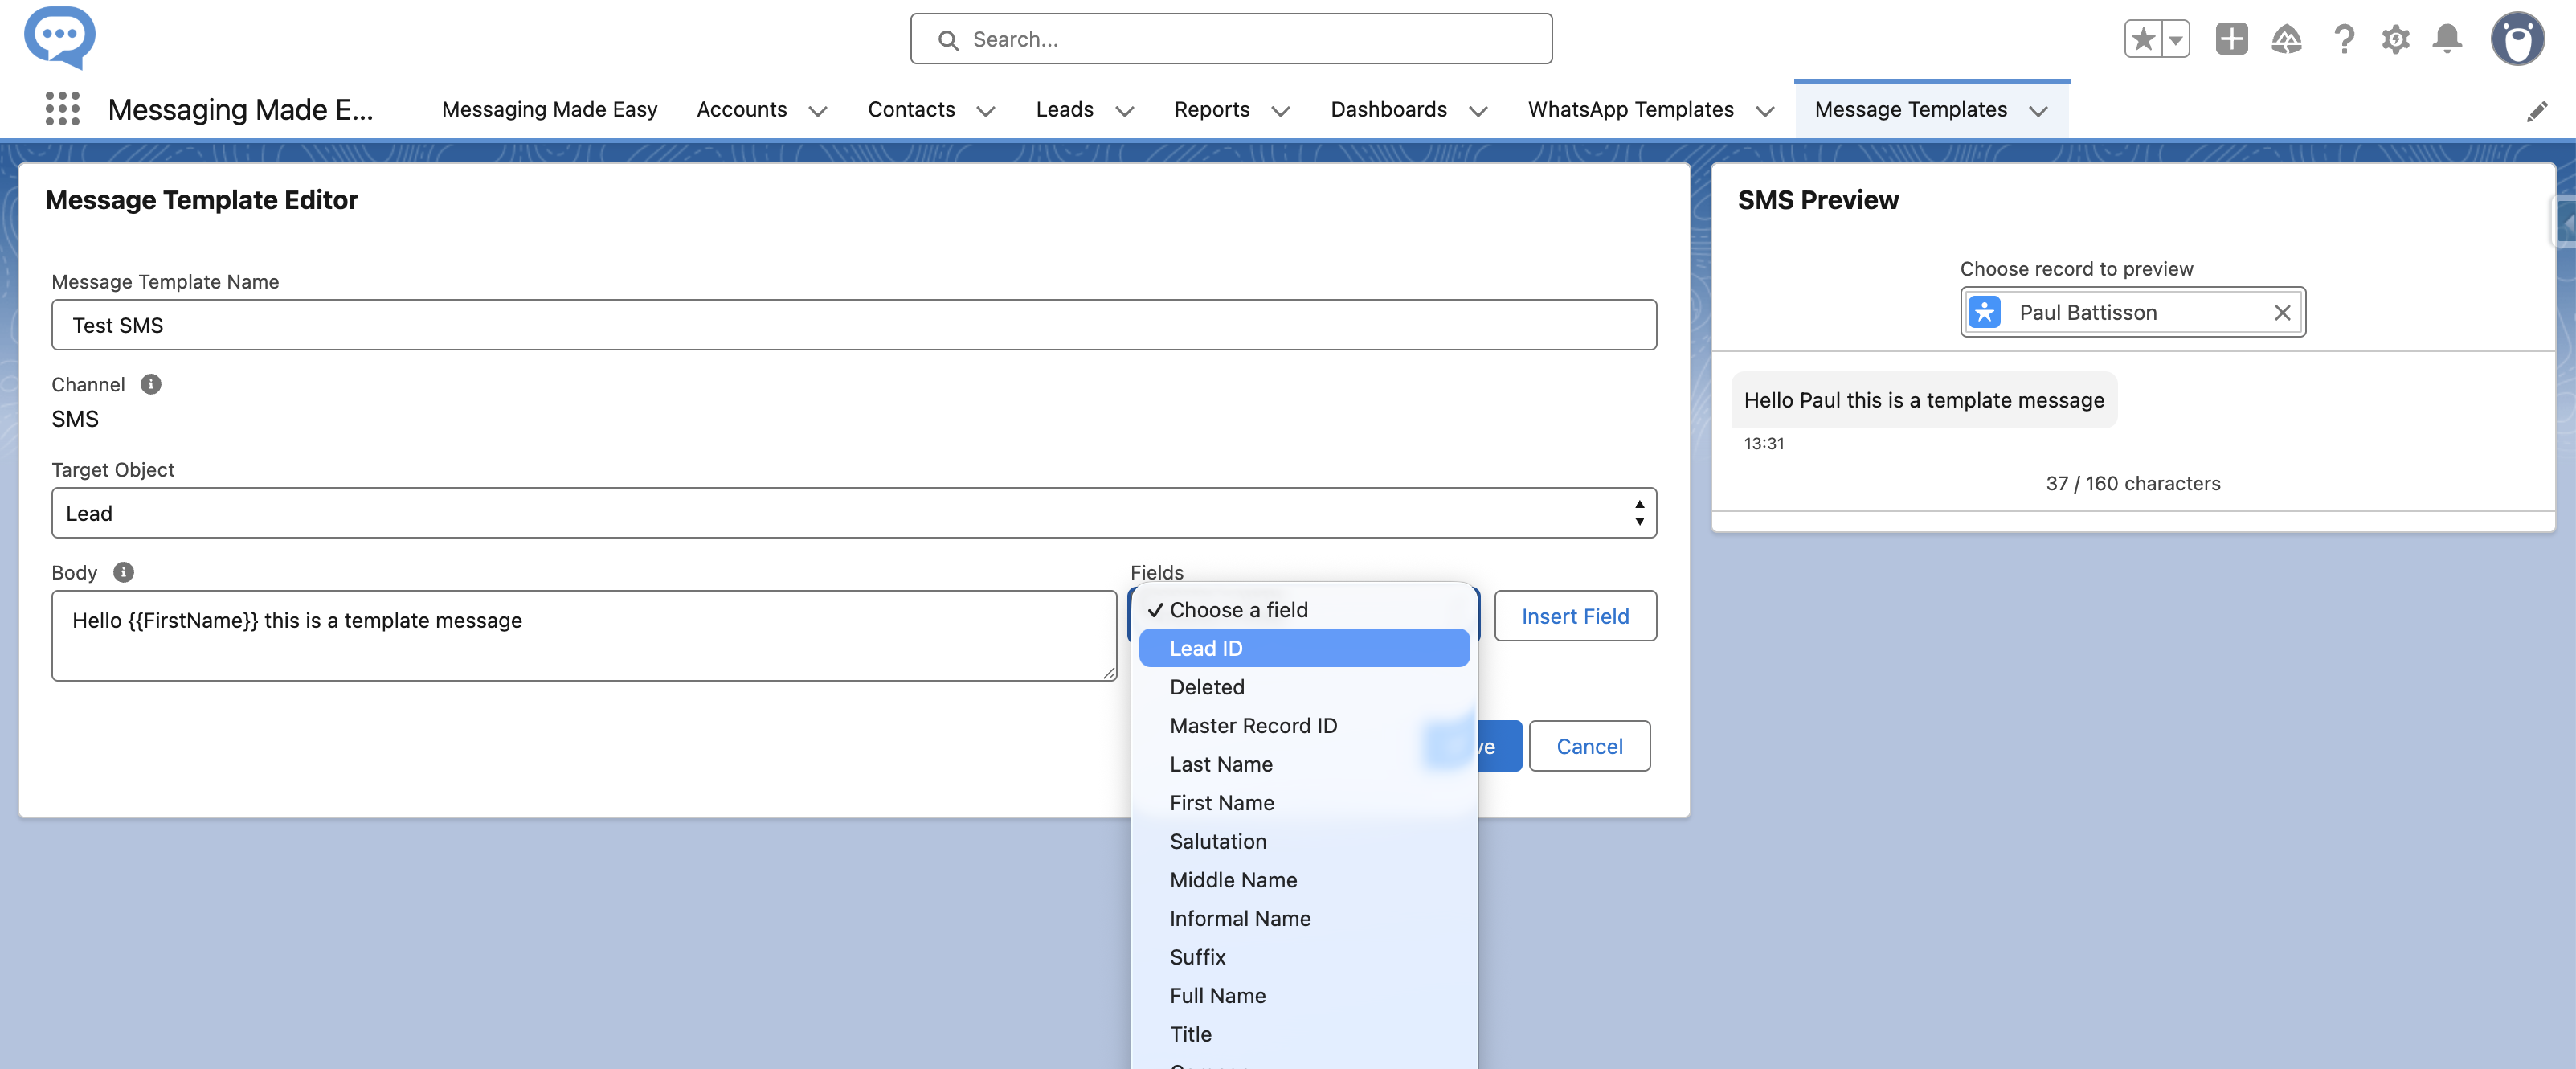Expand the Accounts tab chevron
2576x1069 pixels.
coord(818,110)
